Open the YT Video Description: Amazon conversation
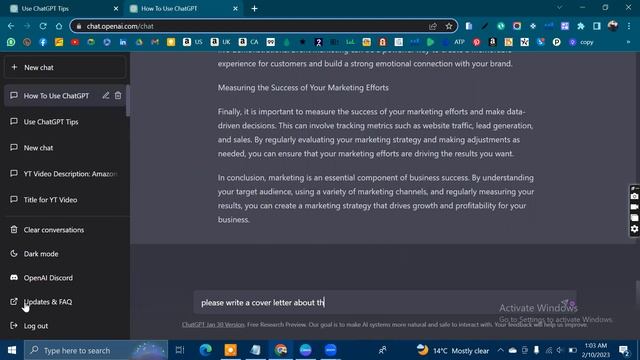Screen dimensions: 640x360 coord(65,173)
